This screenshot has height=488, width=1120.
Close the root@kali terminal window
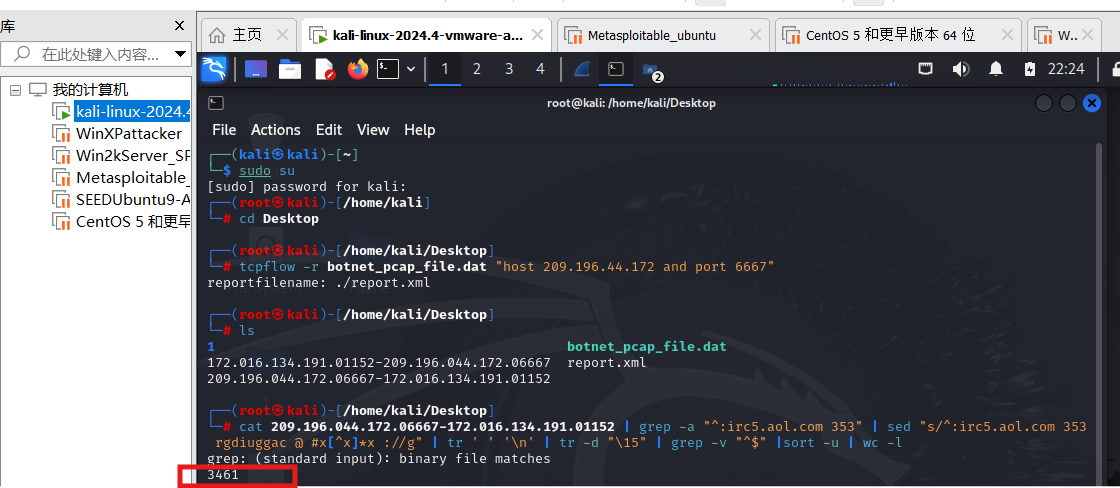pos(1091,104)
